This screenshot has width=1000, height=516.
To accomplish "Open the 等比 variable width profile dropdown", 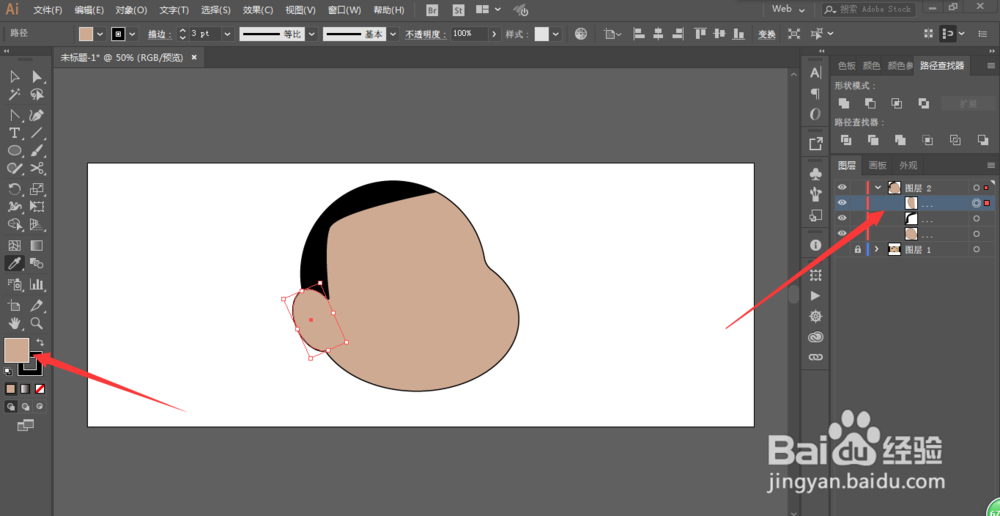I will tap(311, 34).
